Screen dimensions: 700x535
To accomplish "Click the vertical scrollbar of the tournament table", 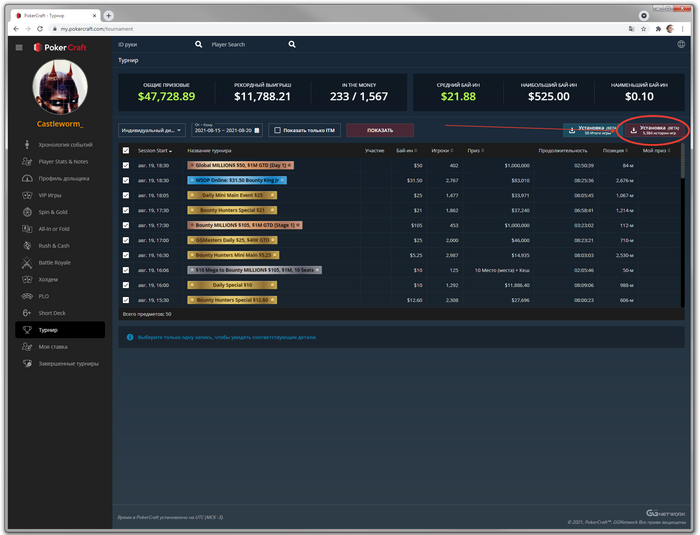I will [682, 162].
